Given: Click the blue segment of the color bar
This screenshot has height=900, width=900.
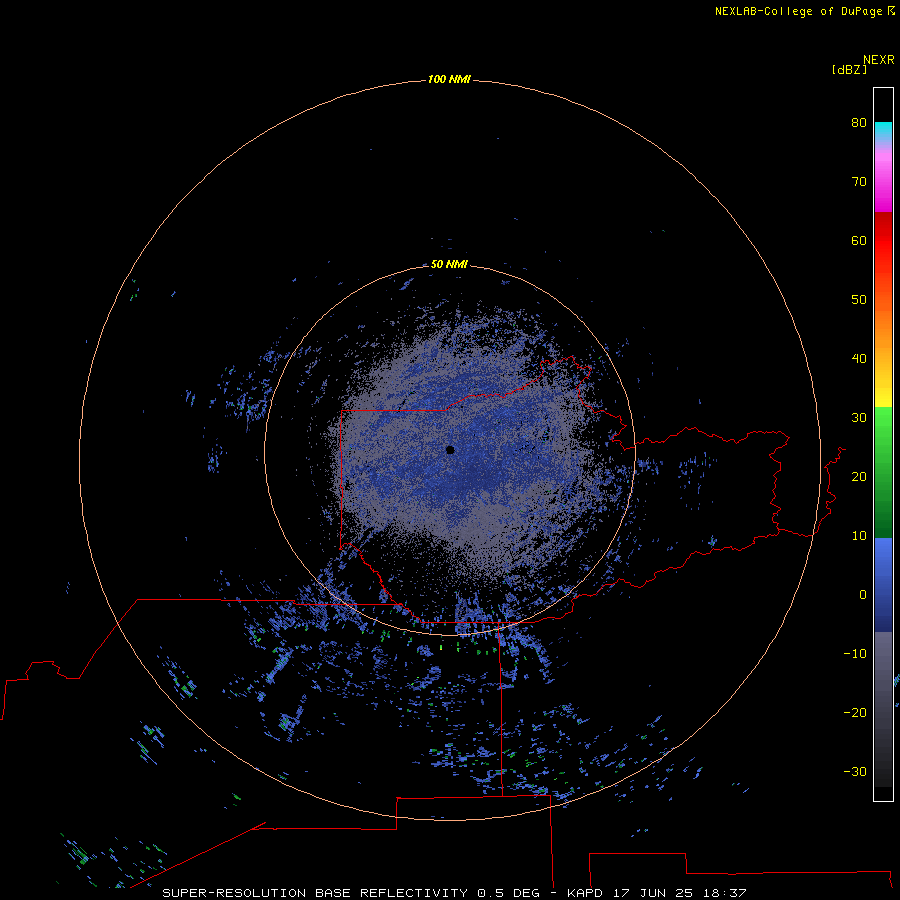Looking at the screenshot, I should pyautogui.click(x=883, y=584).
